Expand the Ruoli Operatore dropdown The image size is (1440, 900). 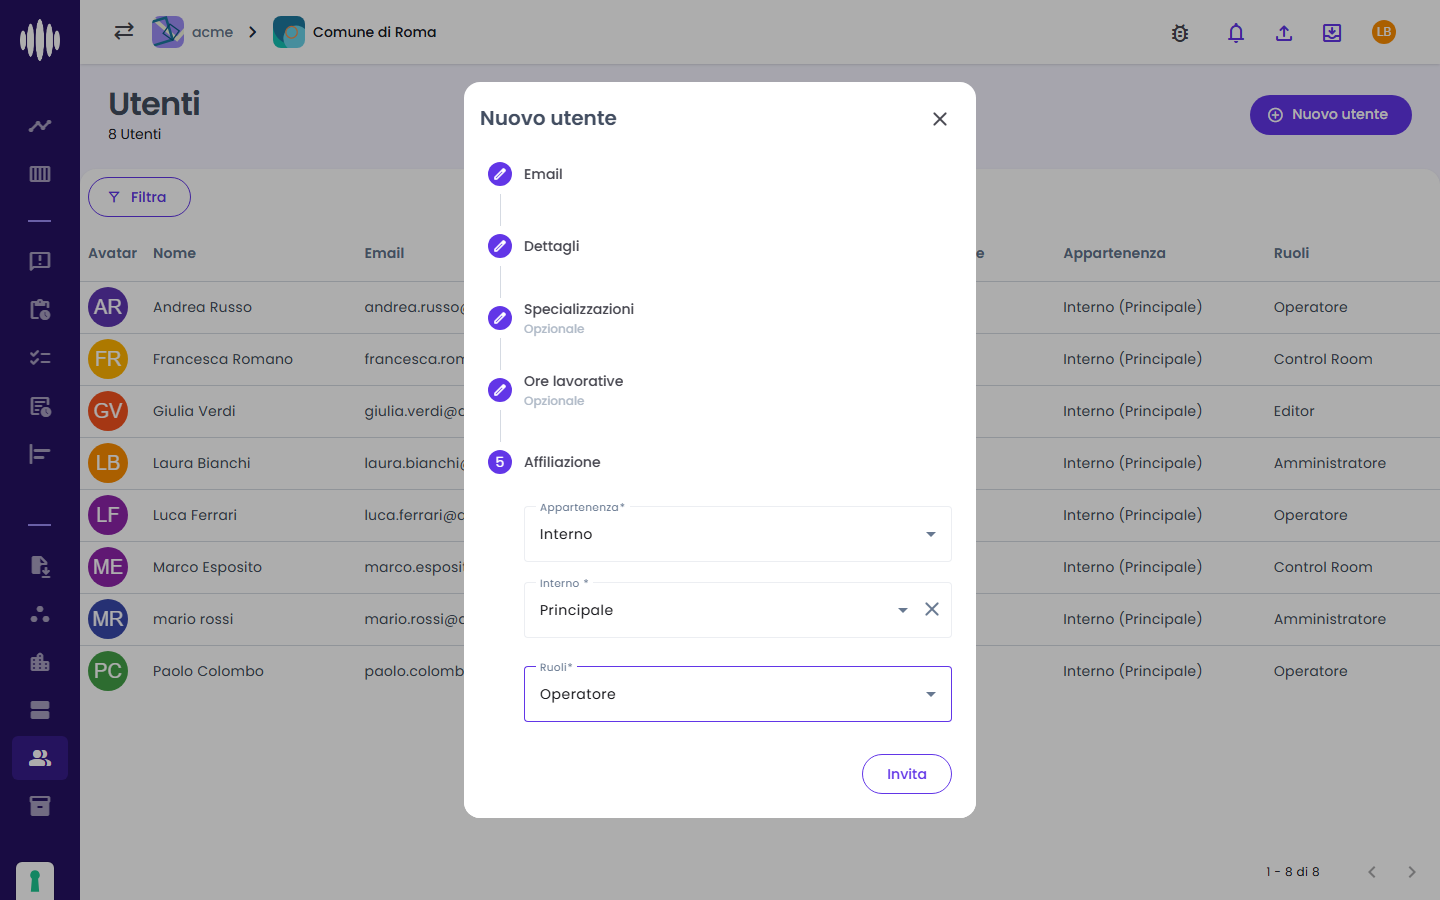point(738,694)
